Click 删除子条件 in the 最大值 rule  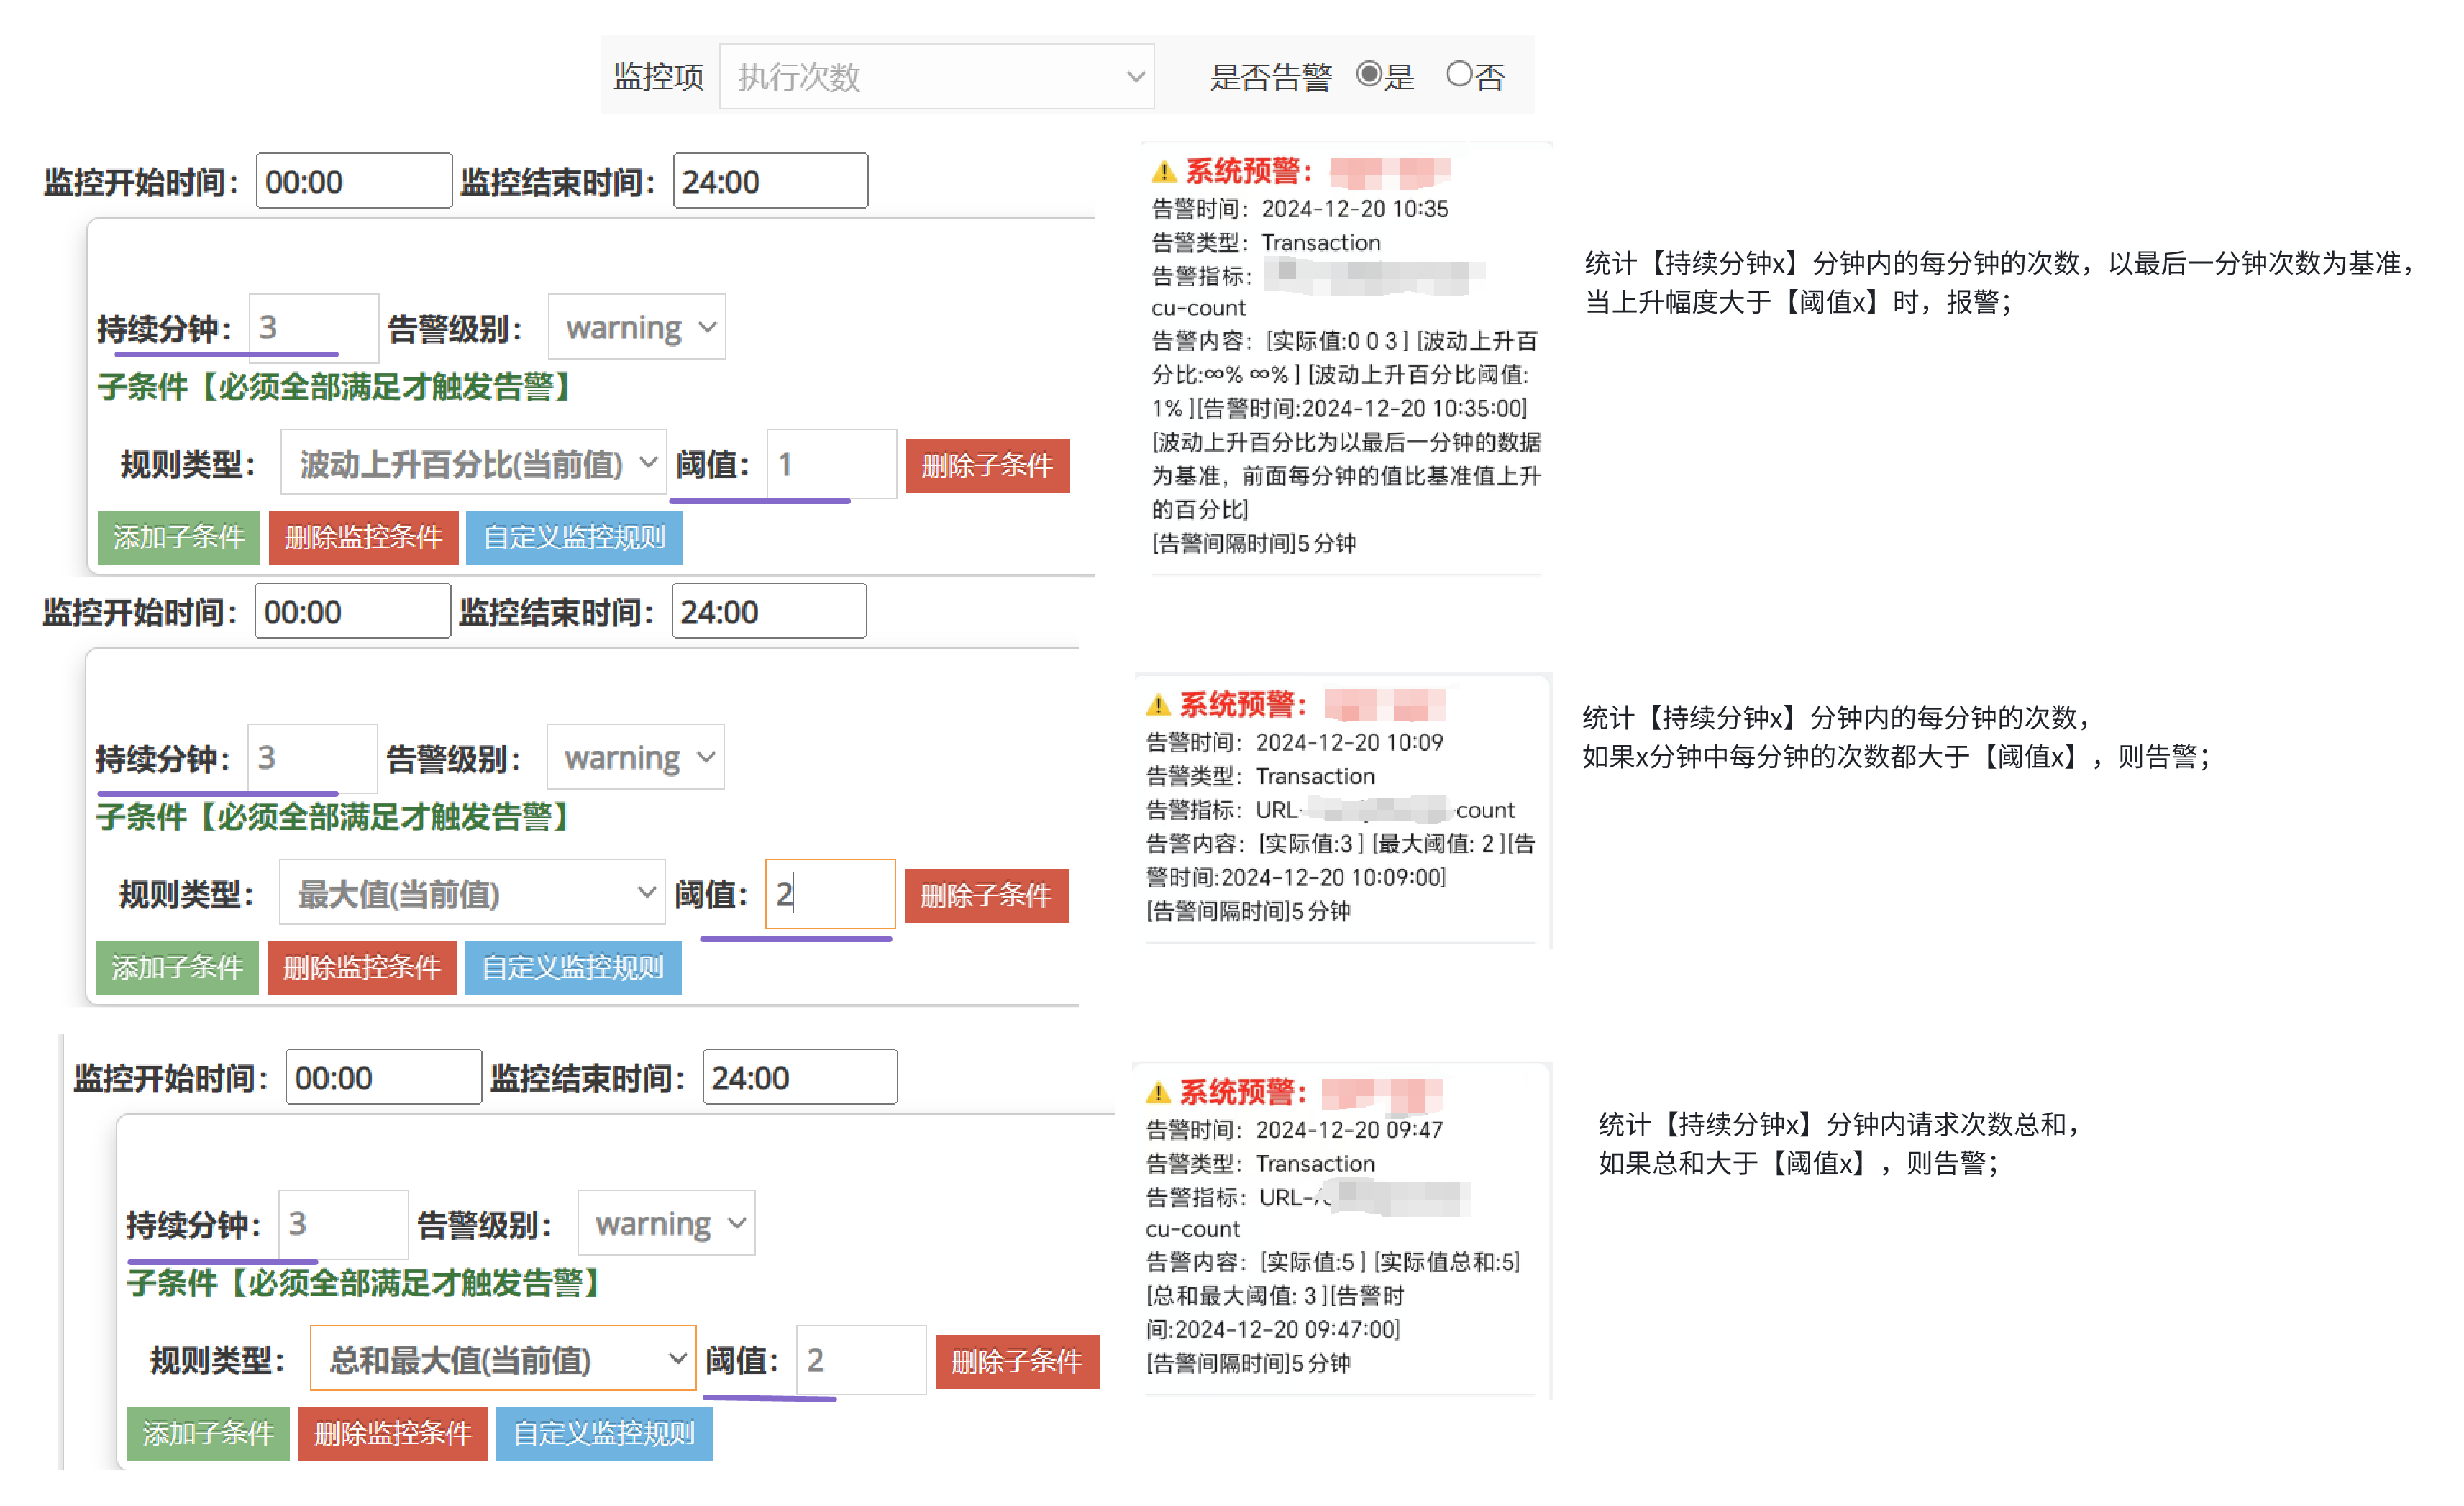tap(985, 895)
